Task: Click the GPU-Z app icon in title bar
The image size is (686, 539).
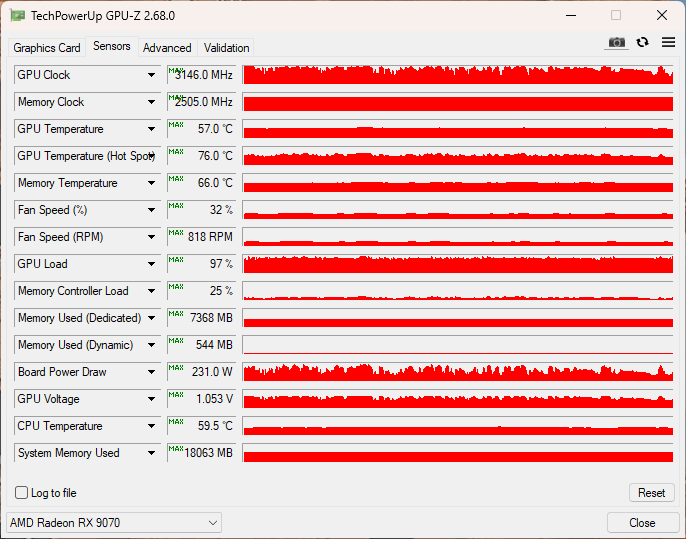Action: pos(18,16)
